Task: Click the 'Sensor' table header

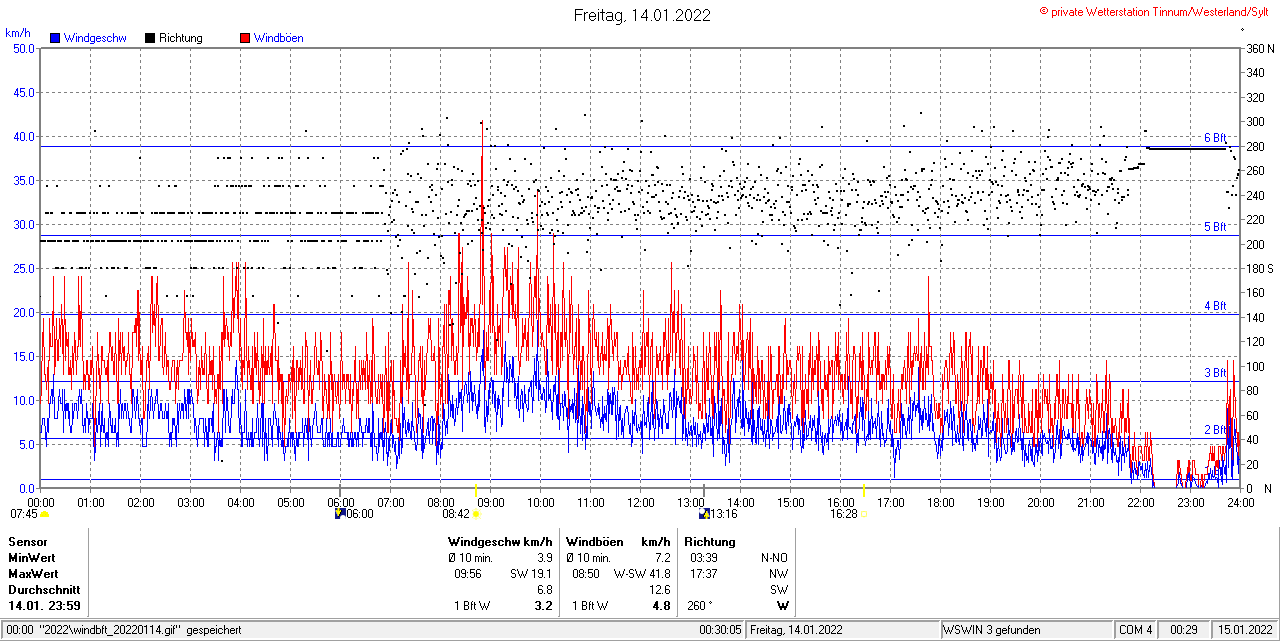Action: (27, 542)
